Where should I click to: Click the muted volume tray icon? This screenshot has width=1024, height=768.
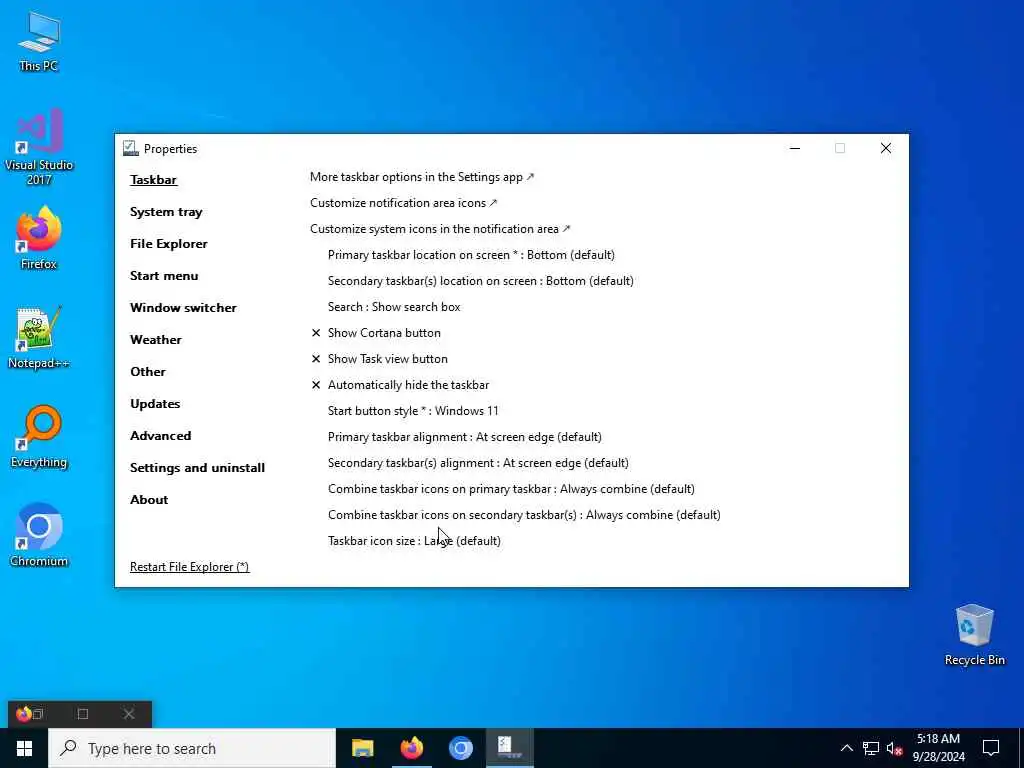pyautogui.click(x=894, y=748)
